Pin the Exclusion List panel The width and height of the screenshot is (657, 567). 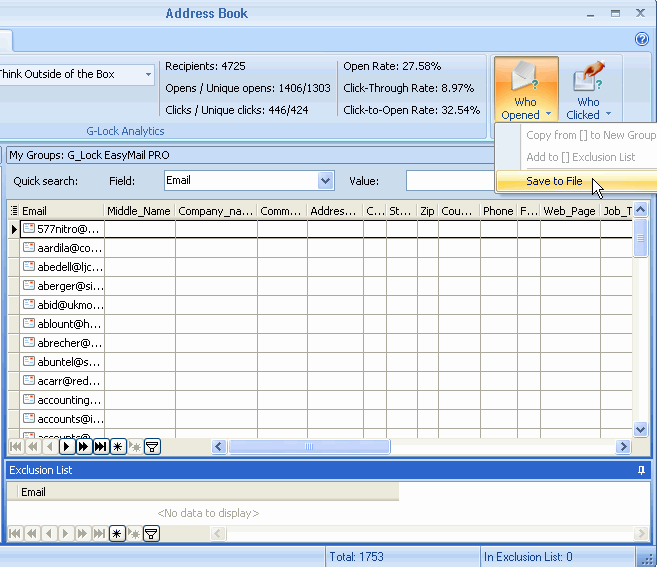[641, 470]
